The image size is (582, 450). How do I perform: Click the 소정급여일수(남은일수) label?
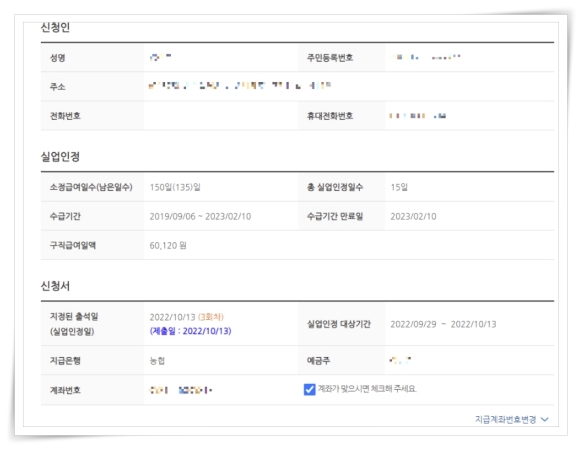tap(91, 187)
